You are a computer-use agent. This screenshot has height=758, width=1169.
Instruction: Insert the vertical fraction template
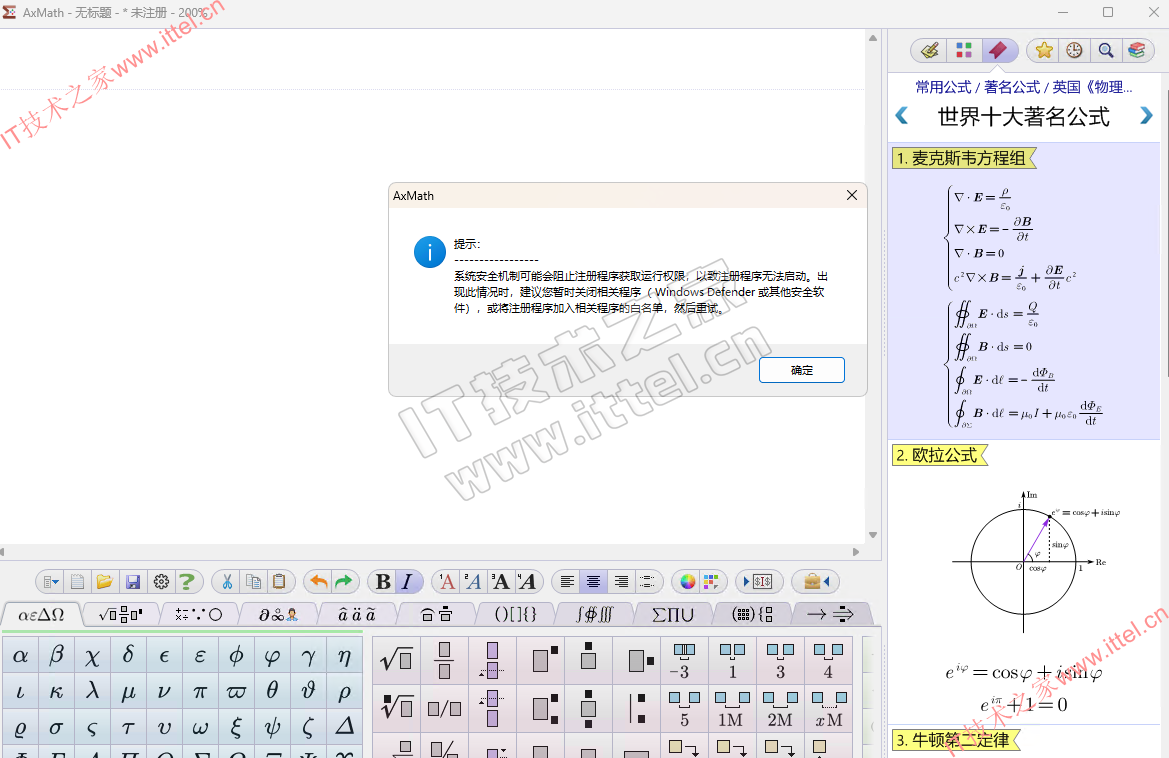(444, 660)
